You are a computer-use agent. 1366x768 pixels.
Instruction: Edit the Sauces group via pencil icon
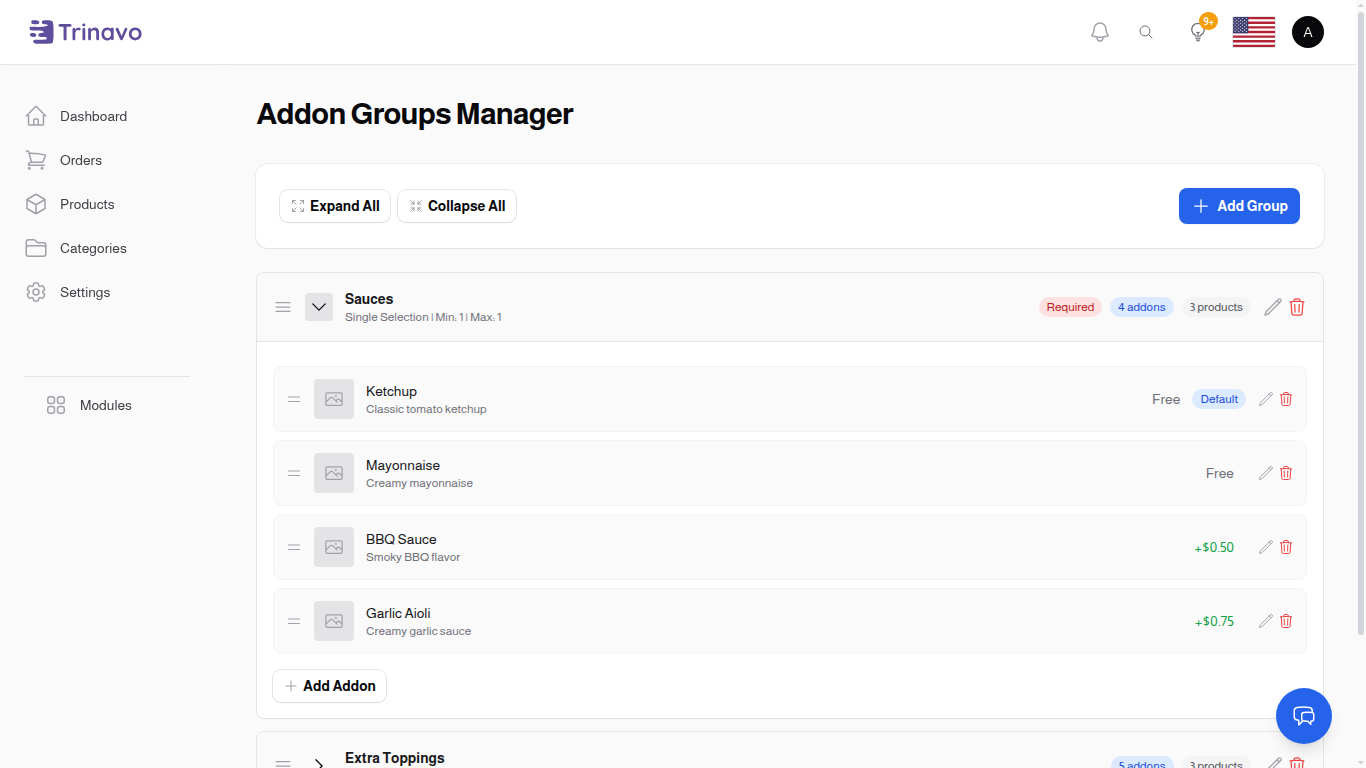coord(1272,307)
